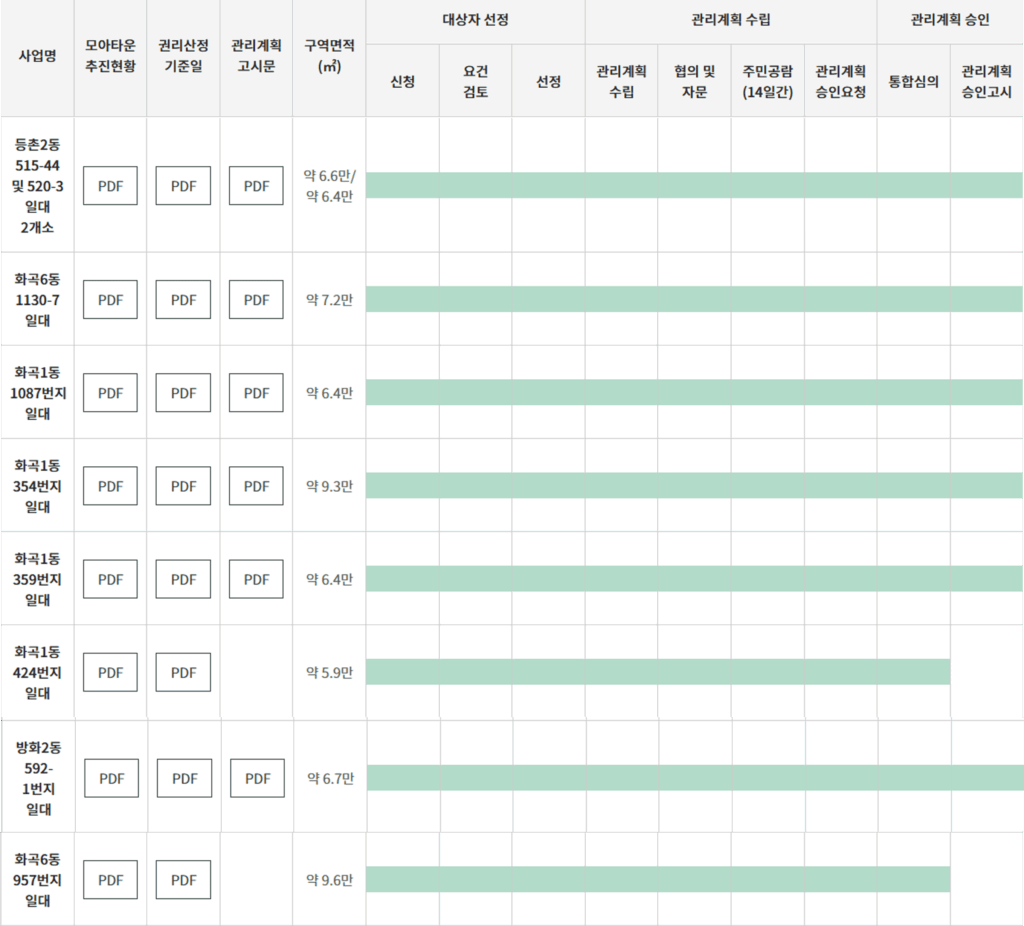Click the 약 6.6만/약 6.4만 area value

(329, 186)
